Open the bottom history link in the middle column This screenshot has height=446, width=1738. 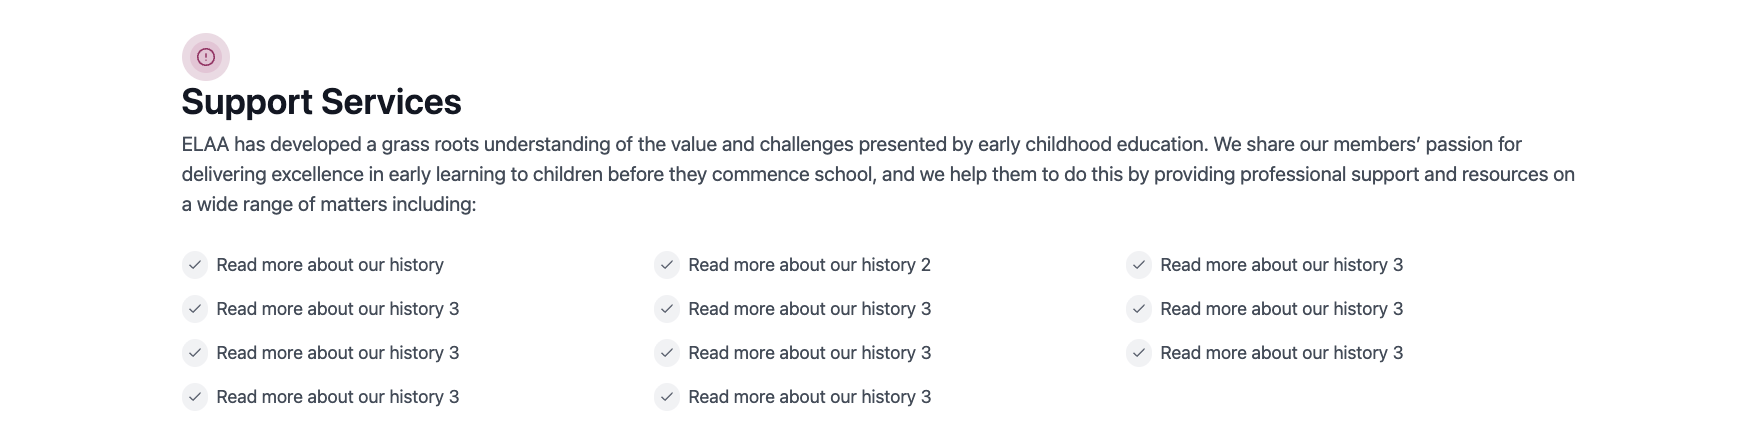(x=809, y=397)
